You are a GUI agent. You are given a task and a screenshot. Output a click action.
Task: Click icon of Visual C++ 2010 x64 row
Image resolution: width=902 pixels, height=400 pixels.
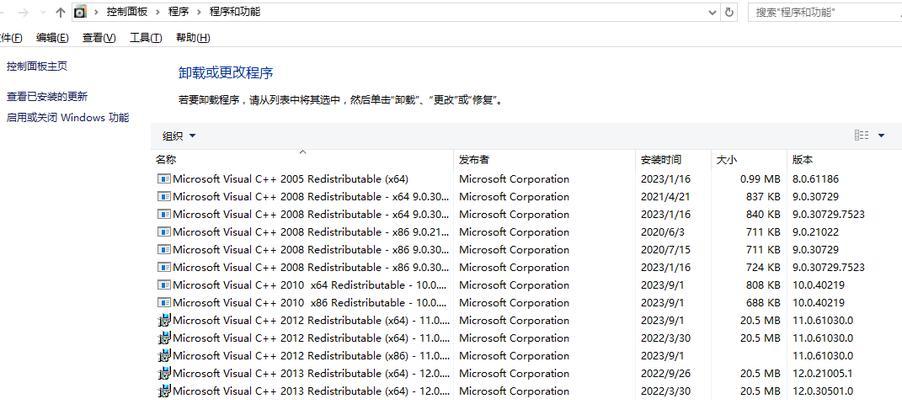(164, 285)
